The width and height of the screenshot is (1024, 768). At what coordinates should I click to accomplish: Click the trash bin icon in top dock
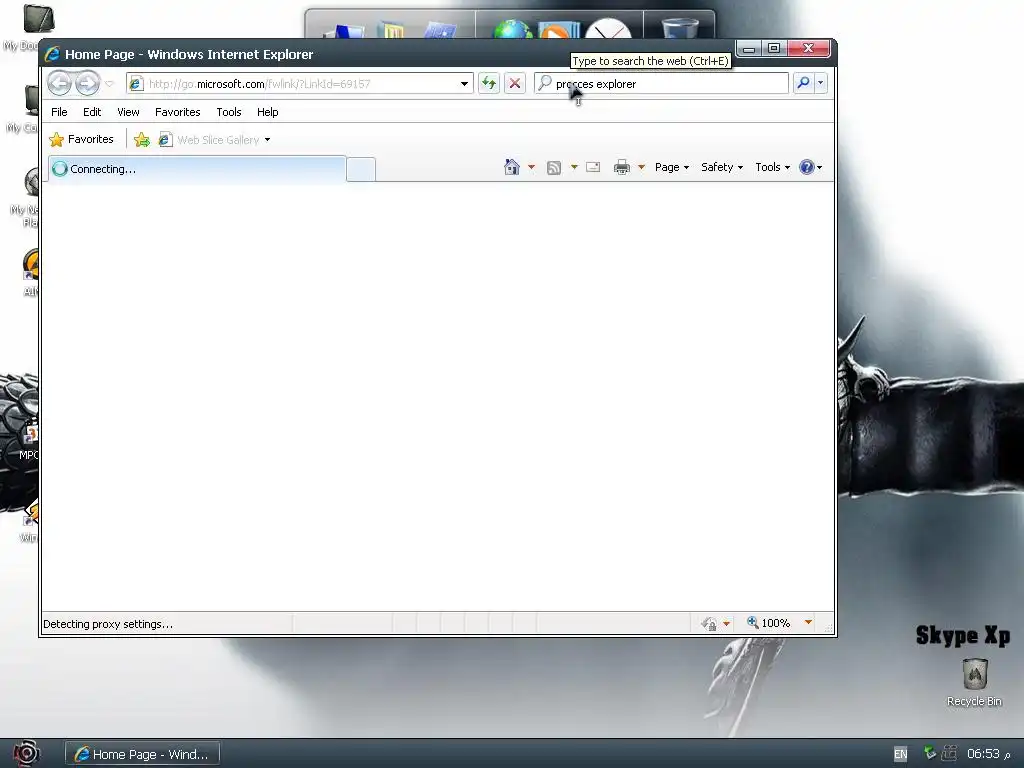click(680, 28)
